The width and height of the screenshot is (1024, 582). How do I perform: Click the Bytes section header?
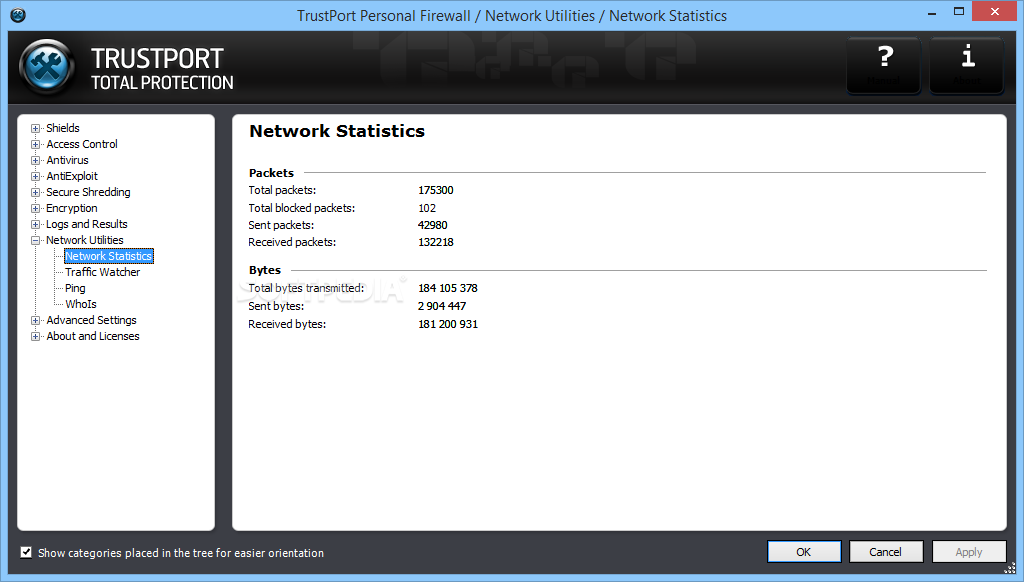pos(264,270)
